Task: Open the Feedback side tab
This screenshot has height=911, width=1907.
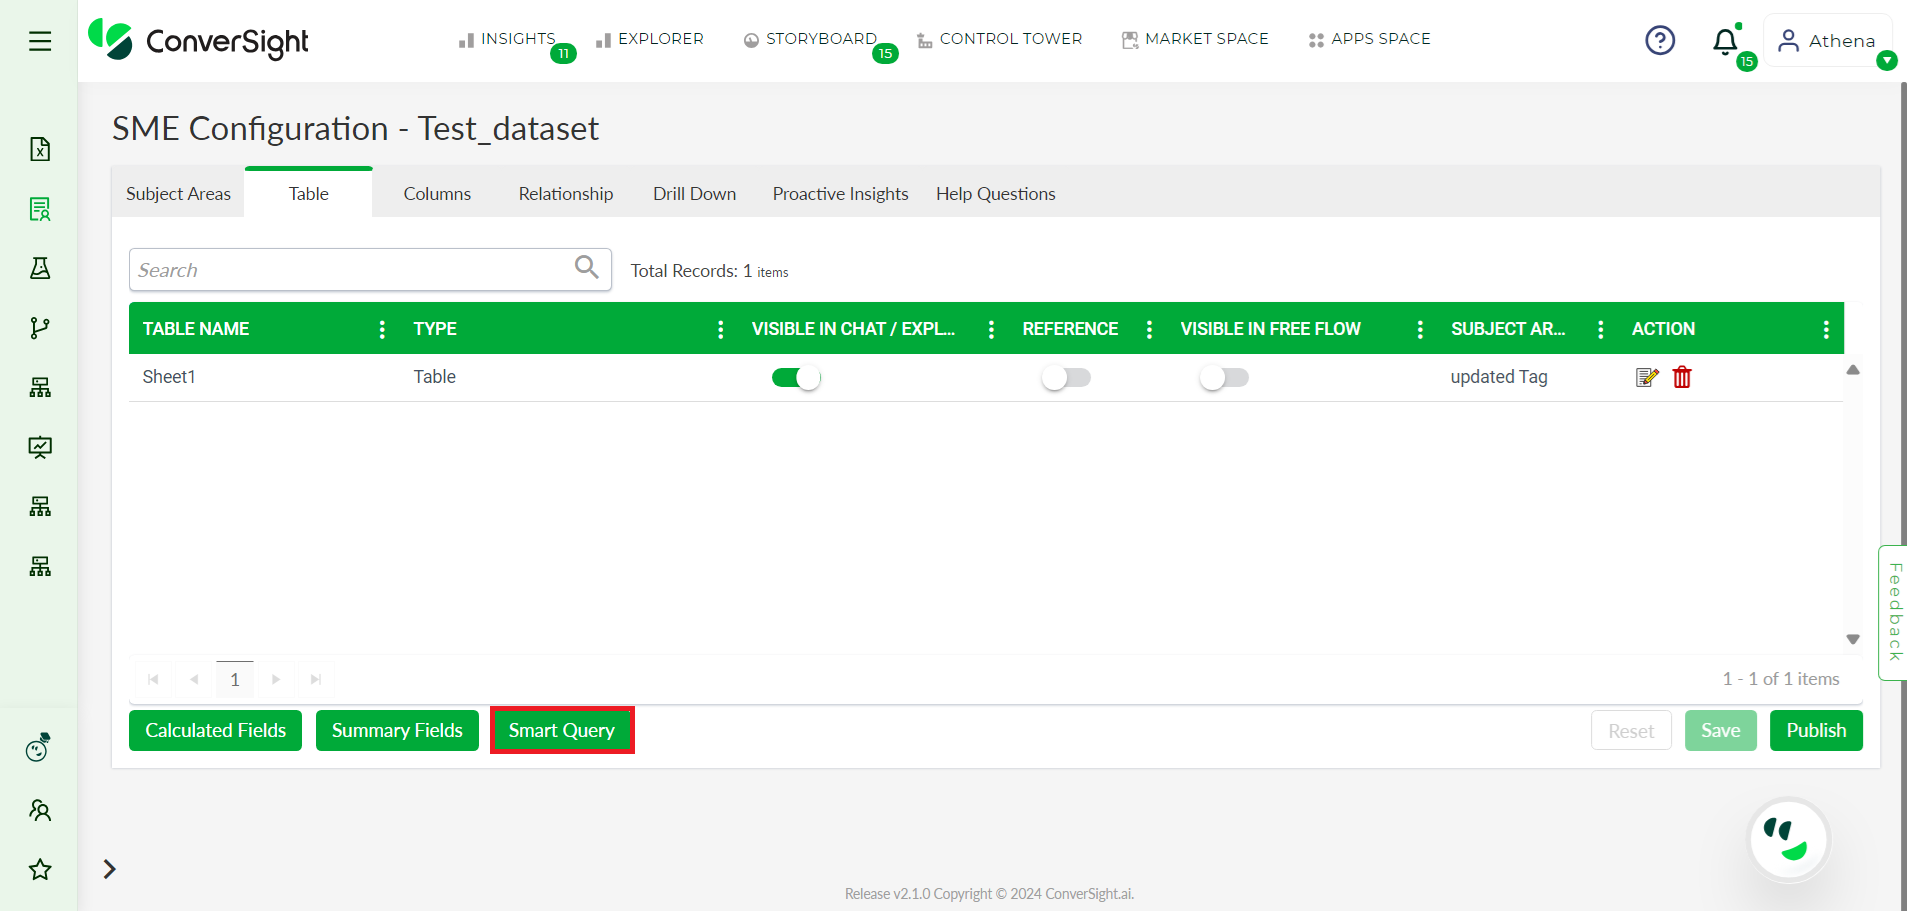Action: [1893, 612]
